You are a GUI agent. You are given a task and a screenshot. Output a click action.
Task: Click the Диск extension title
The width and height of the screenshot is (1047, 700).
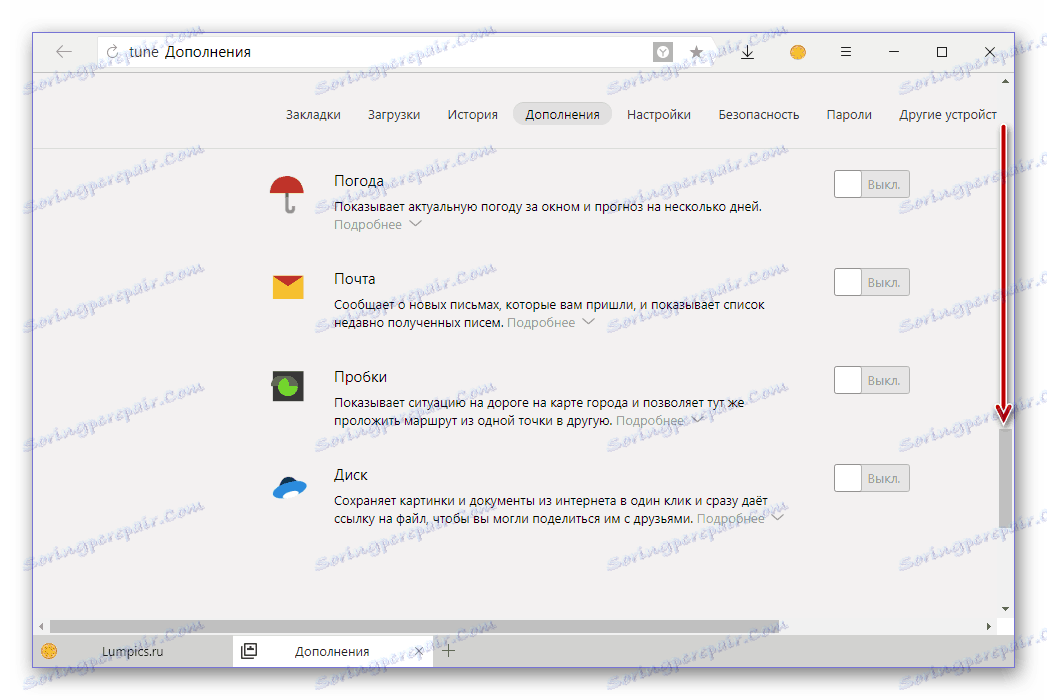(351, 475)
